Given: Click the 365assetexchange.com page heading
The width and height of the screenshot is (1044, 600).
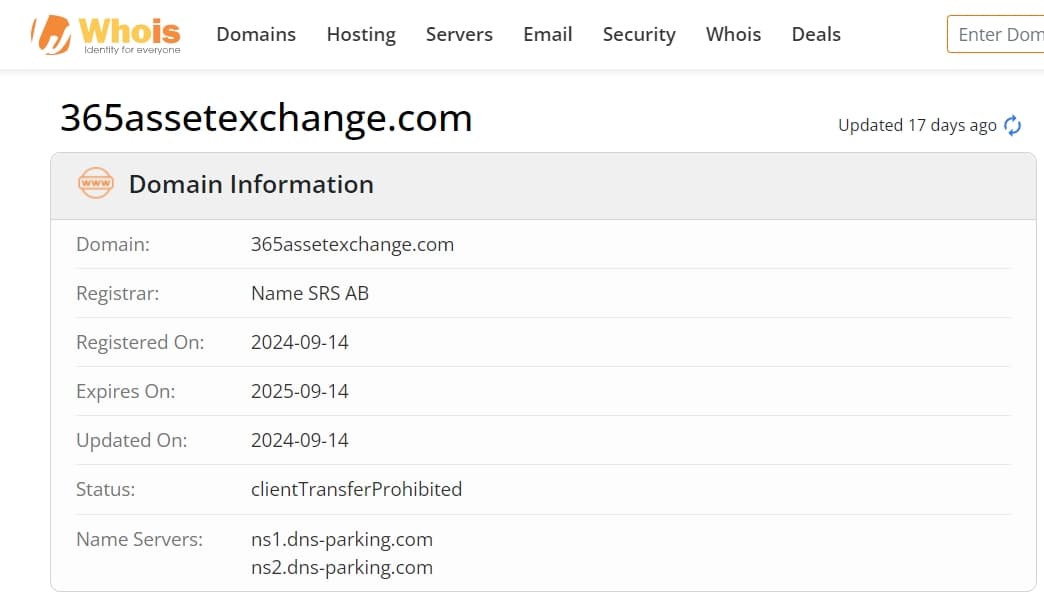Looking at the screenshot, I should (266, 118).
